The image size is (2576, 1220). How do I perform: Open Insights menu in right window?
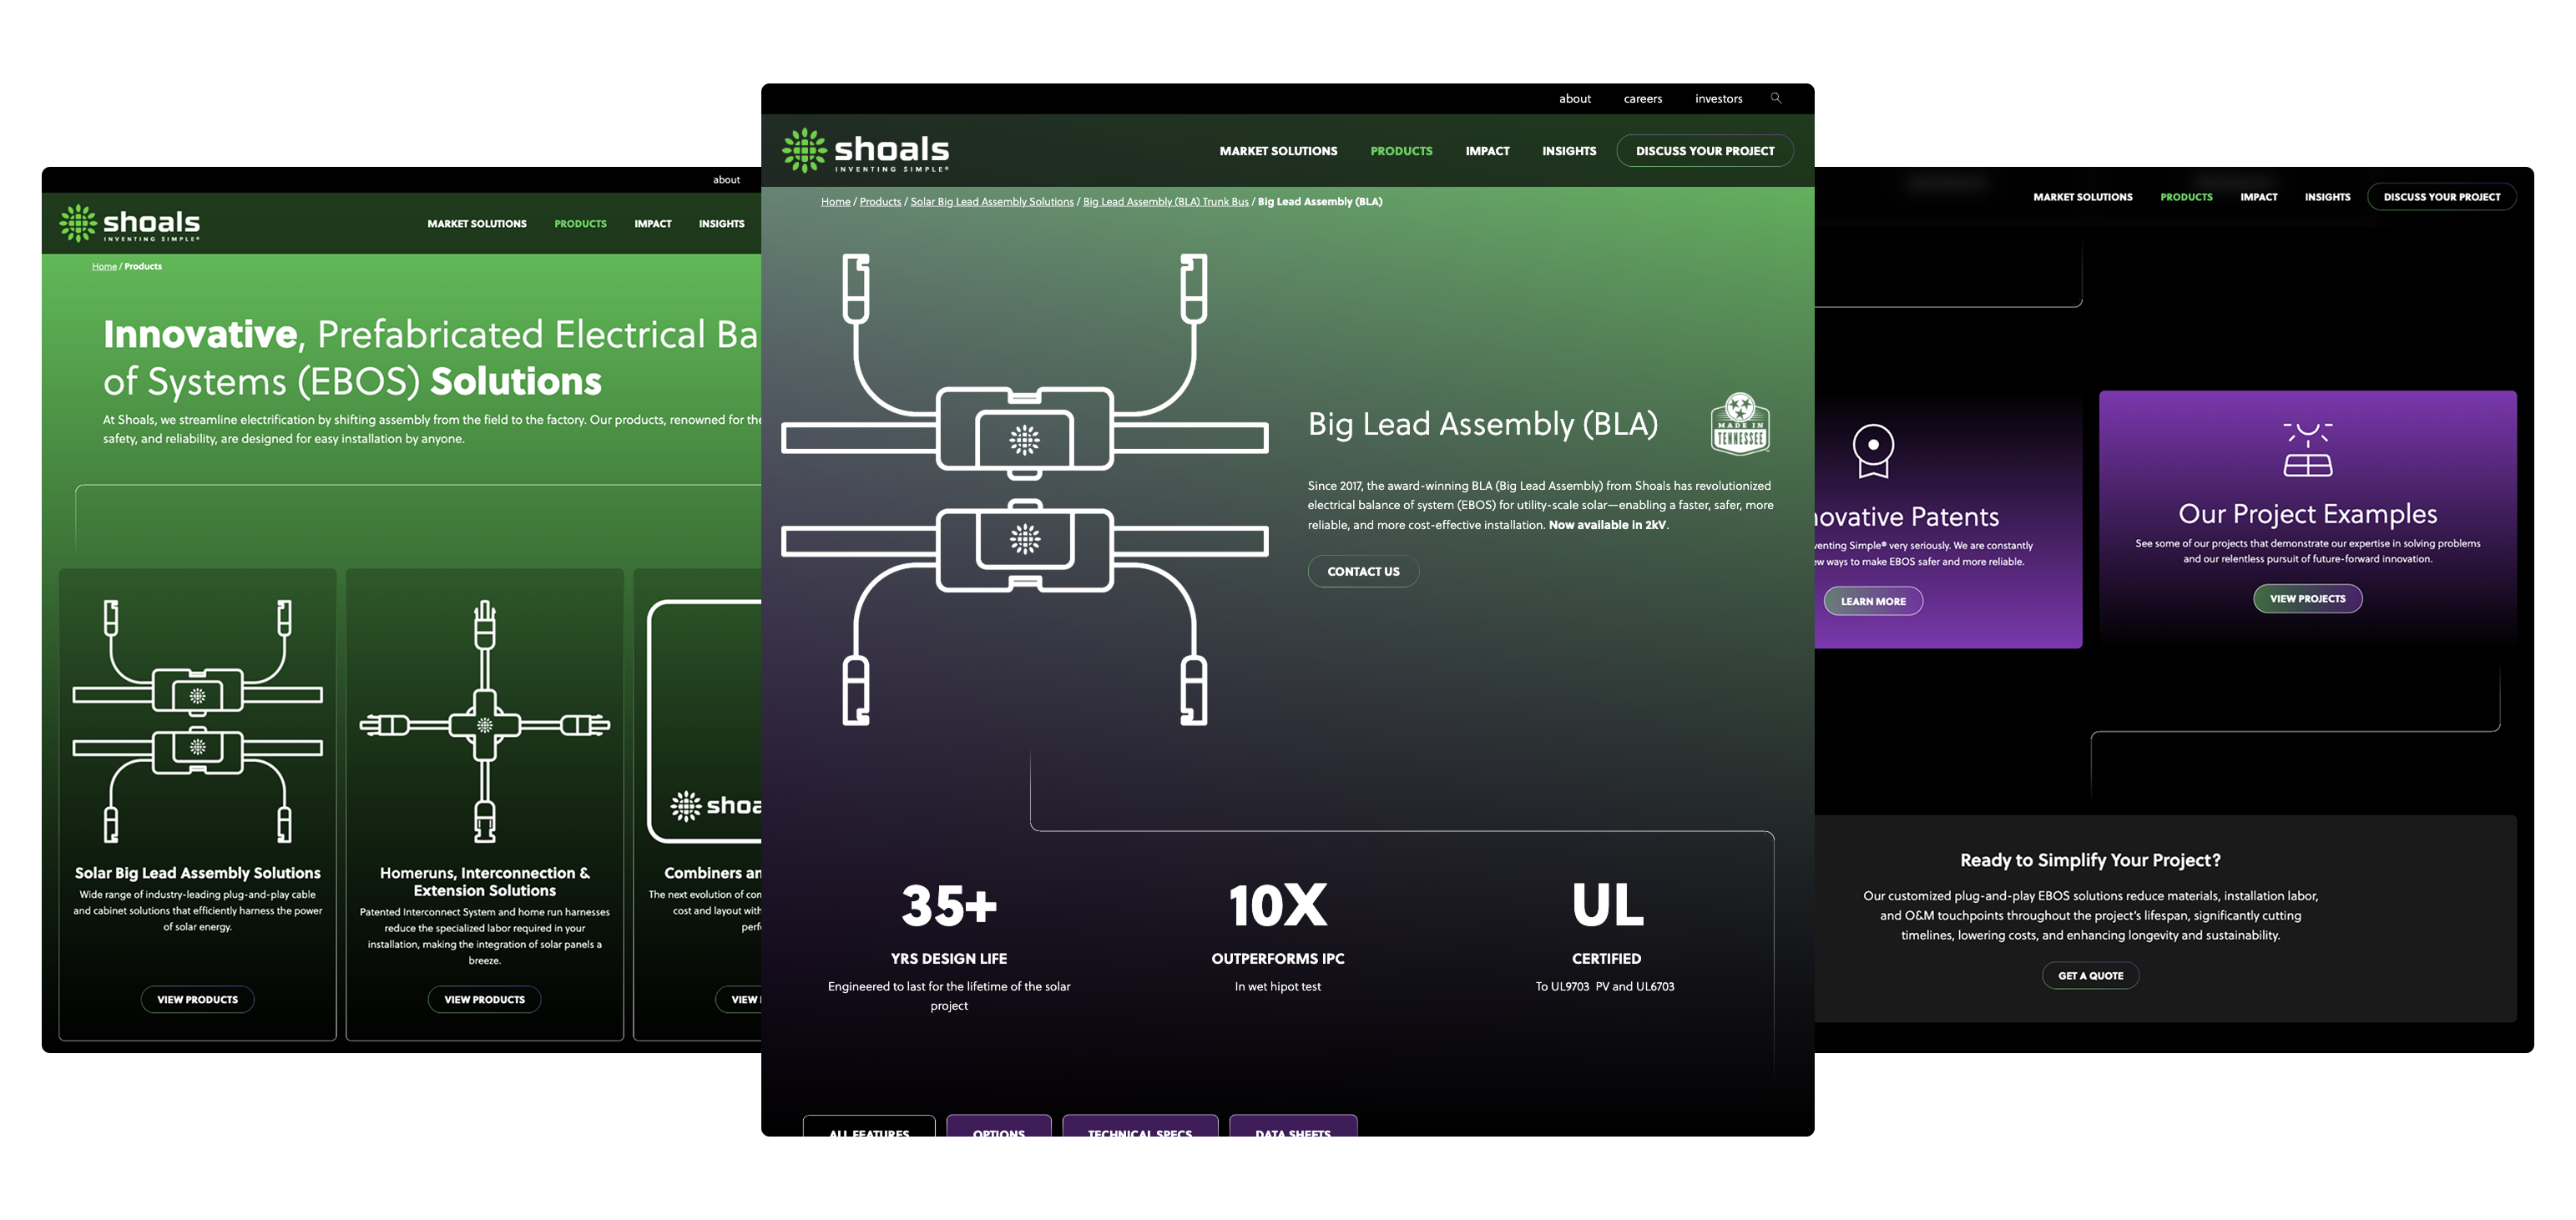(x=2328, y=197)
